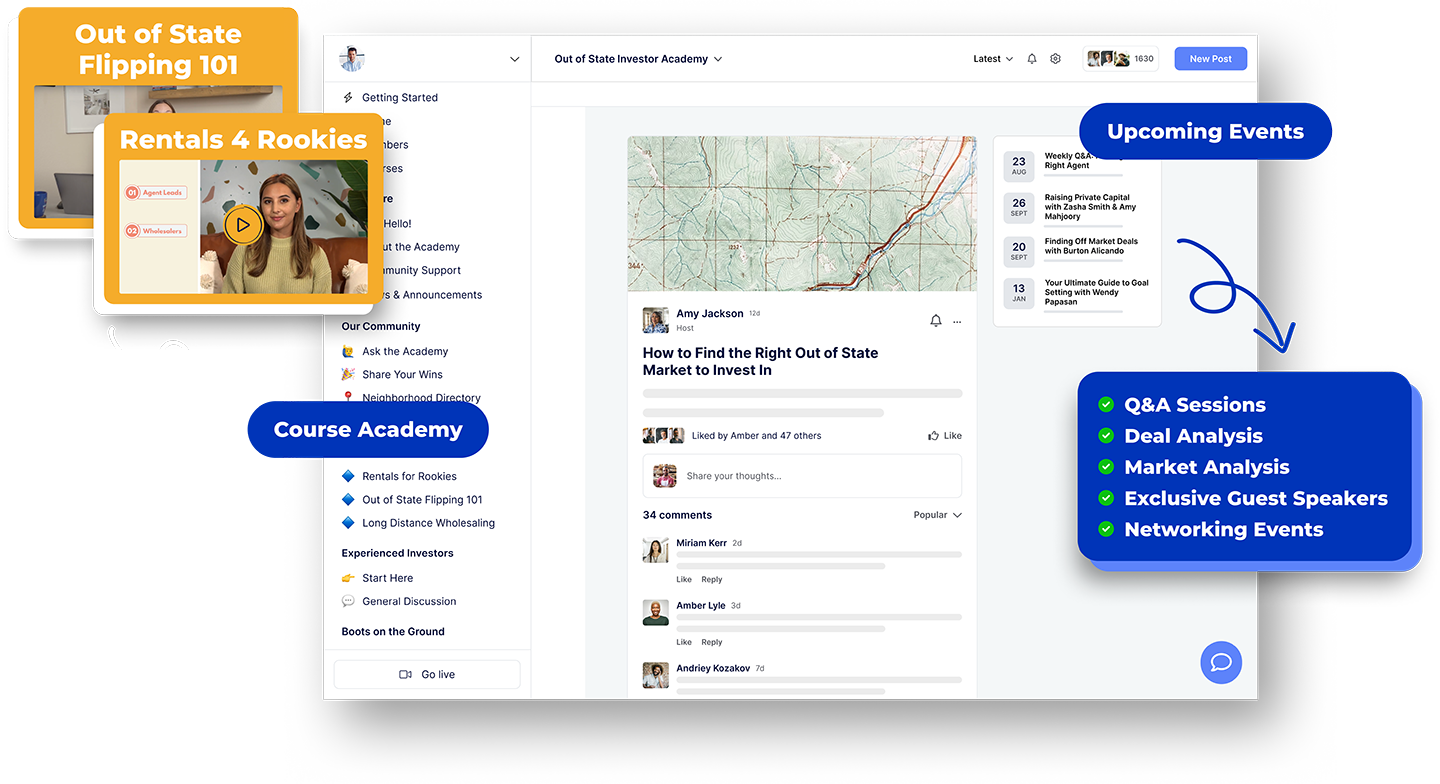Open the blue chat bubble button
This screenshot has width=1440, height=784.
1221,662
